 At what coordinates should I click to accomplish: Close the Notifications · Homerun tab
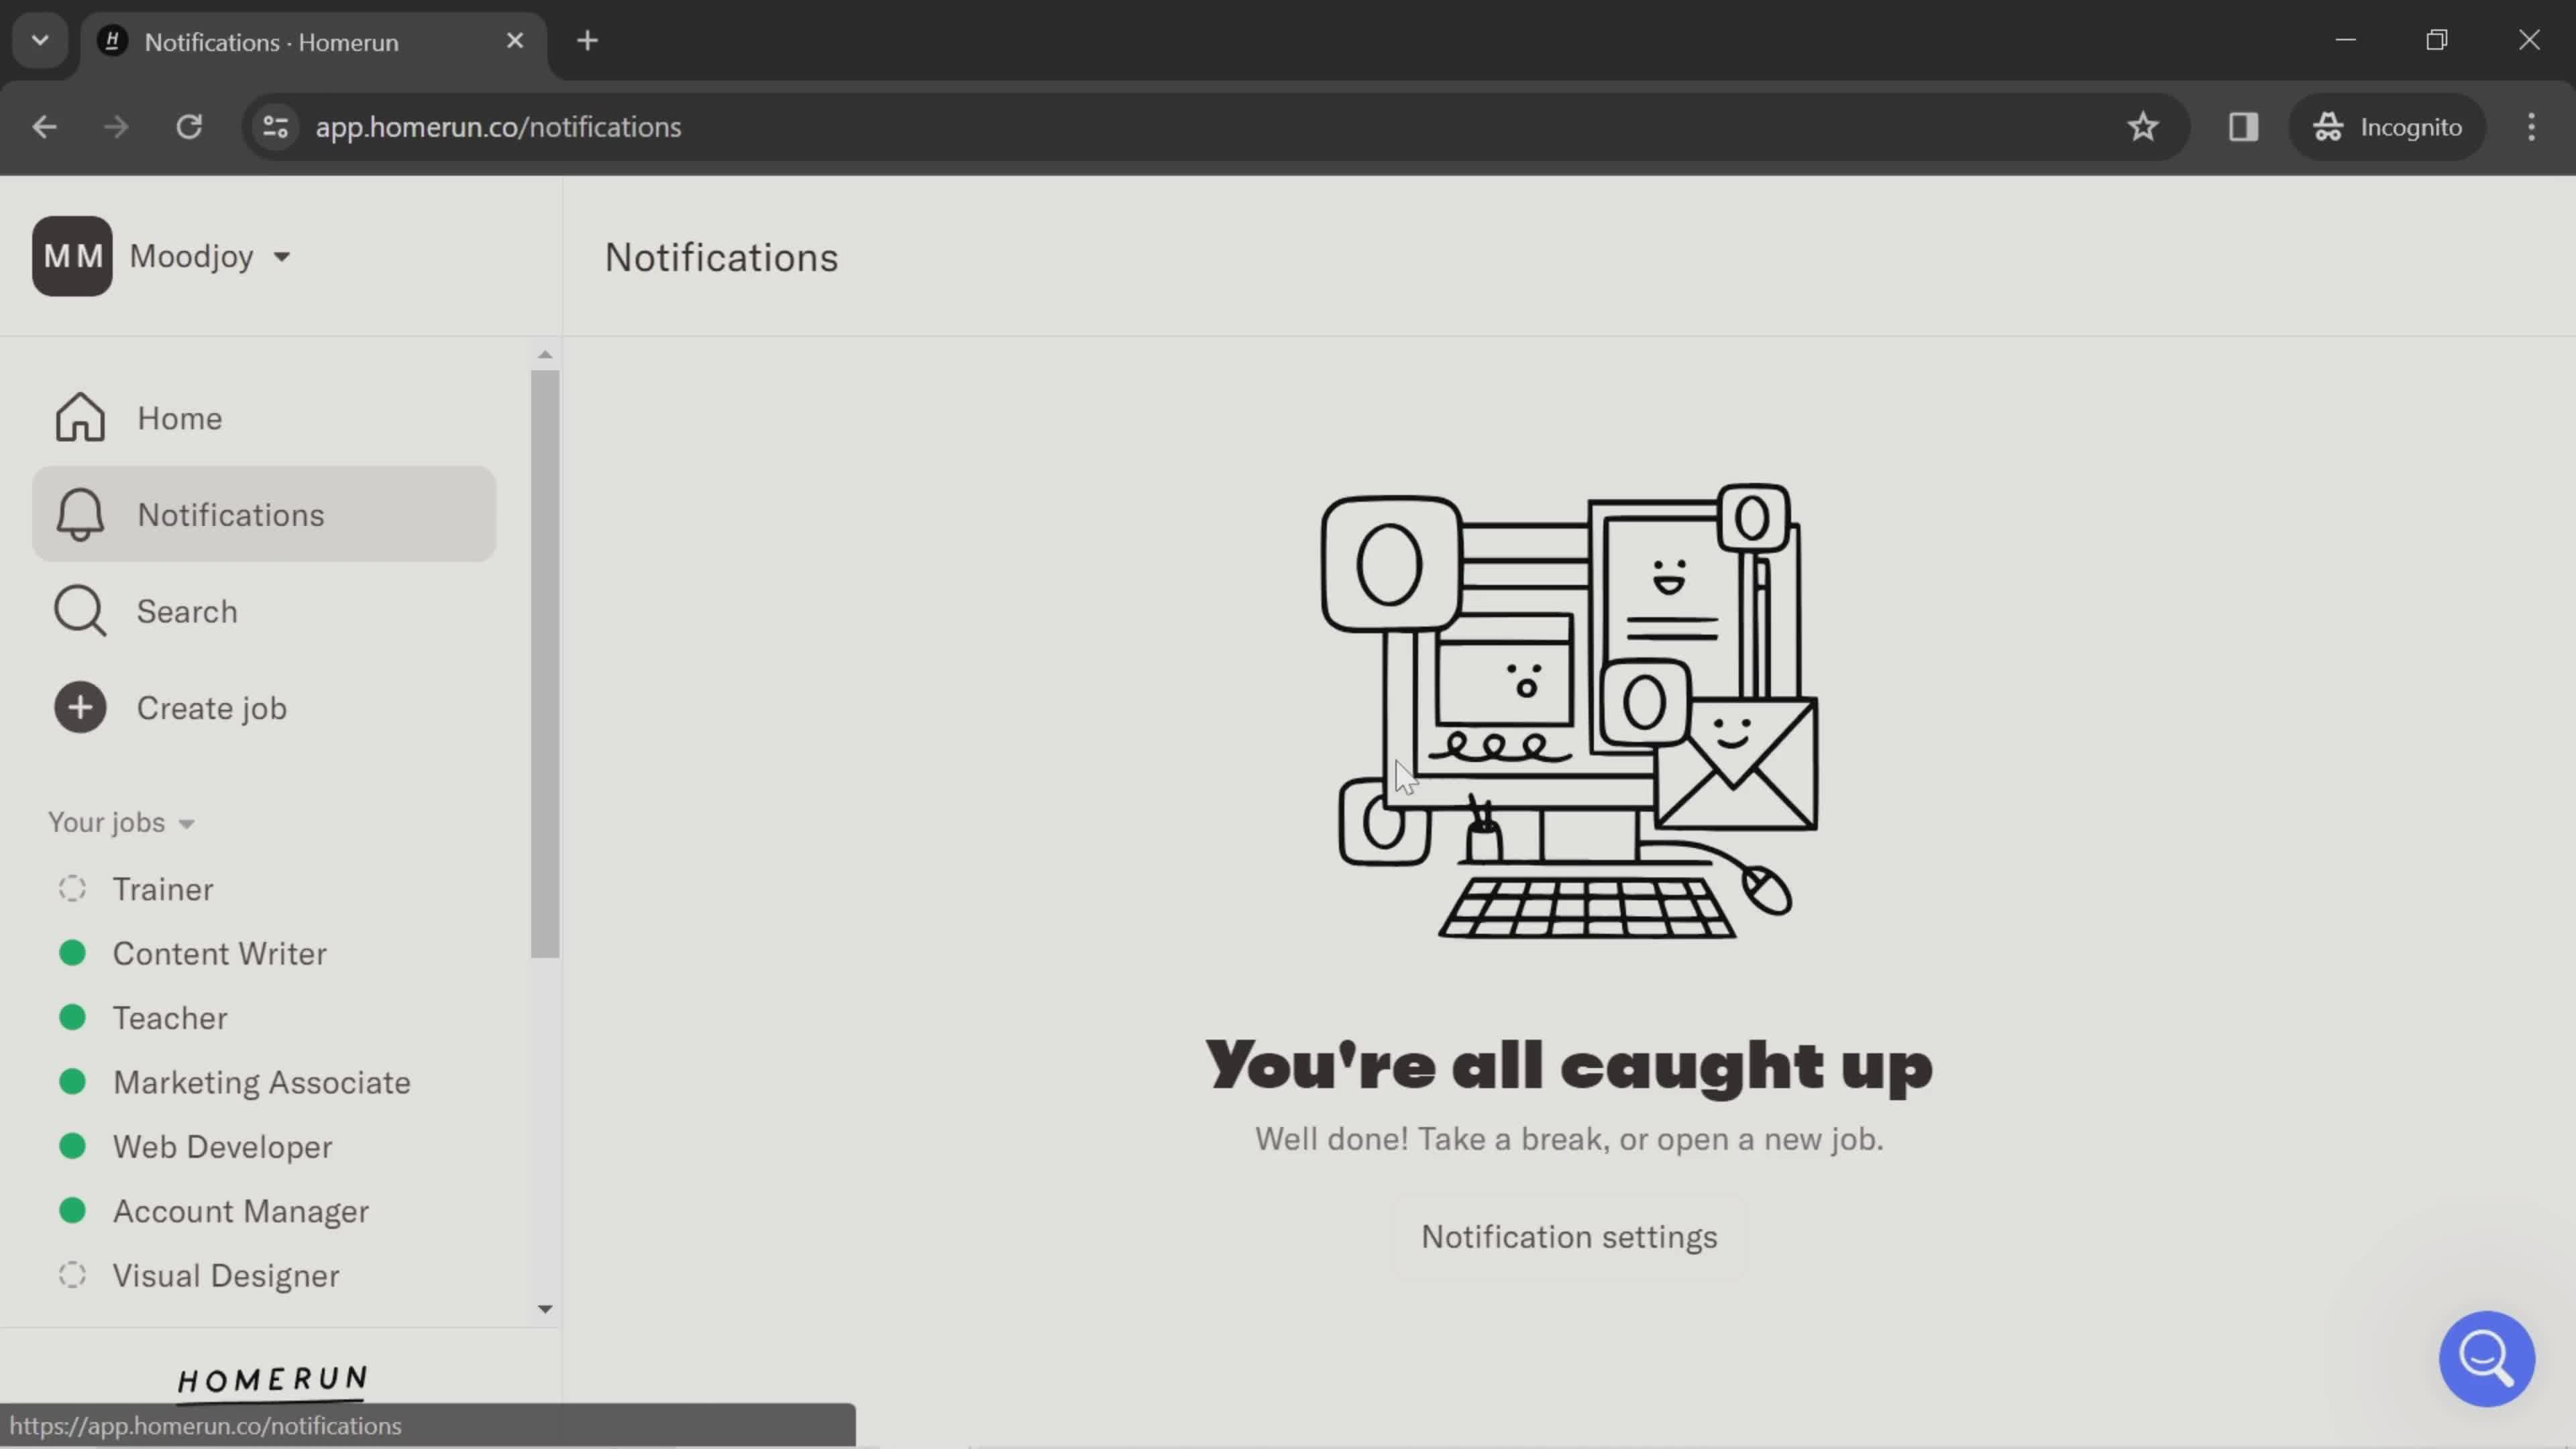point(515,41)
